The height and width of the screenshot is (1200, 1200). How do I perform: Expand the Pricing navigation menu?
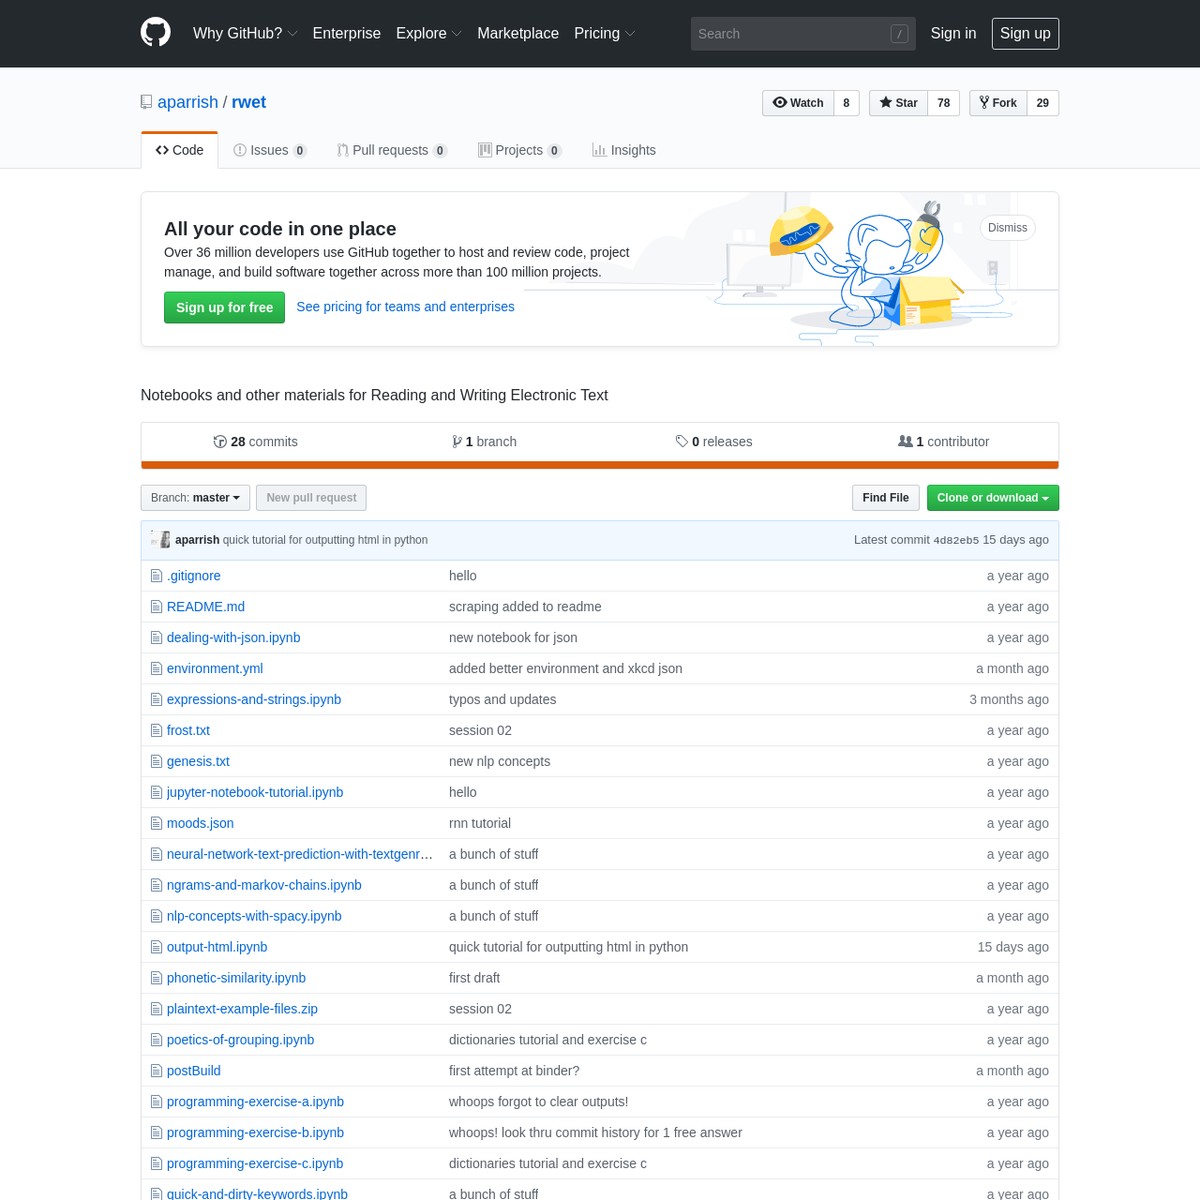pos(604,33)
